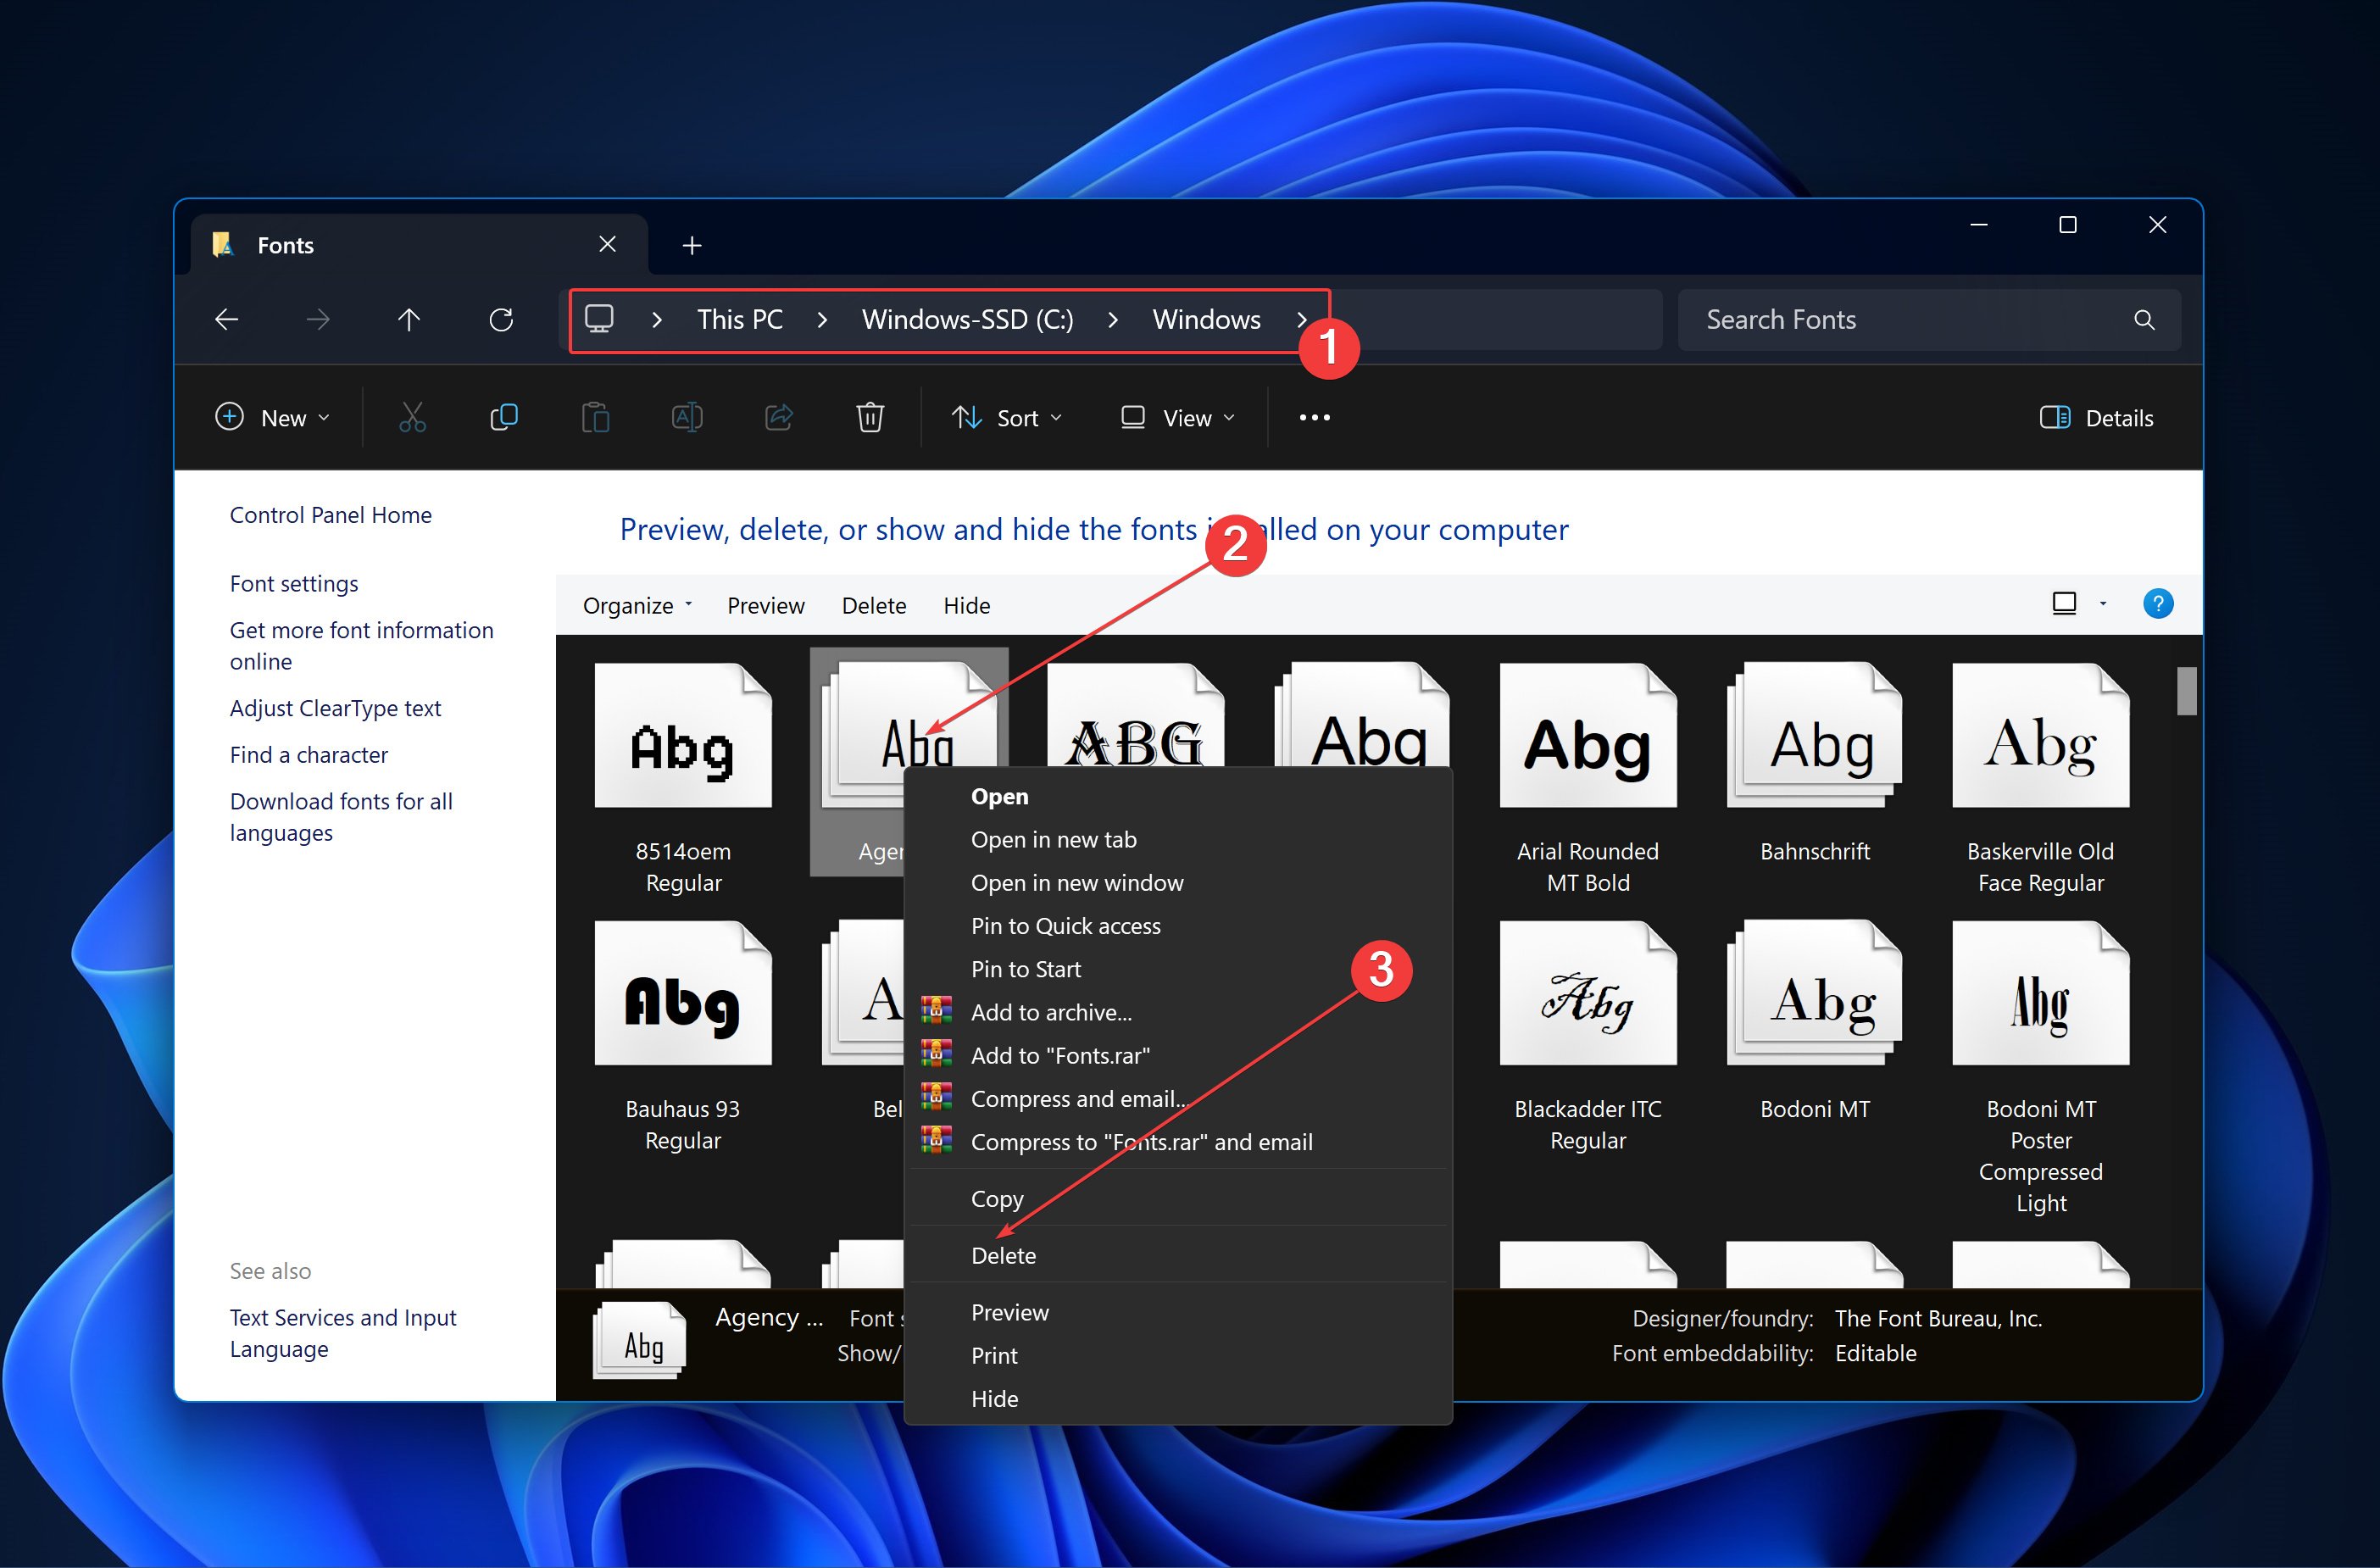2380x1568 pixels.
Task: Open Download fonts for all languages link
Action: click(341, 816)
